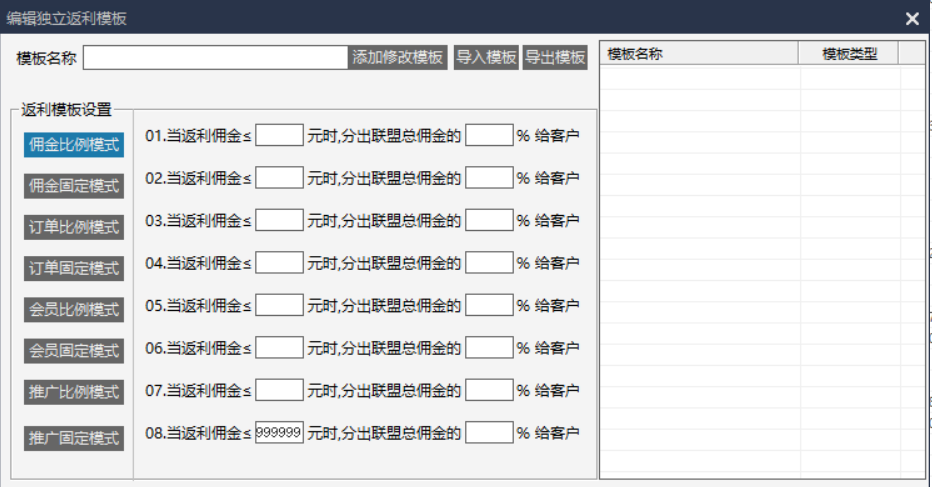Choose the 订单比例模式 option
Image resolution: width=932 pixels, height=487 pixels.
pyautogui.click(x=74, y=227)
